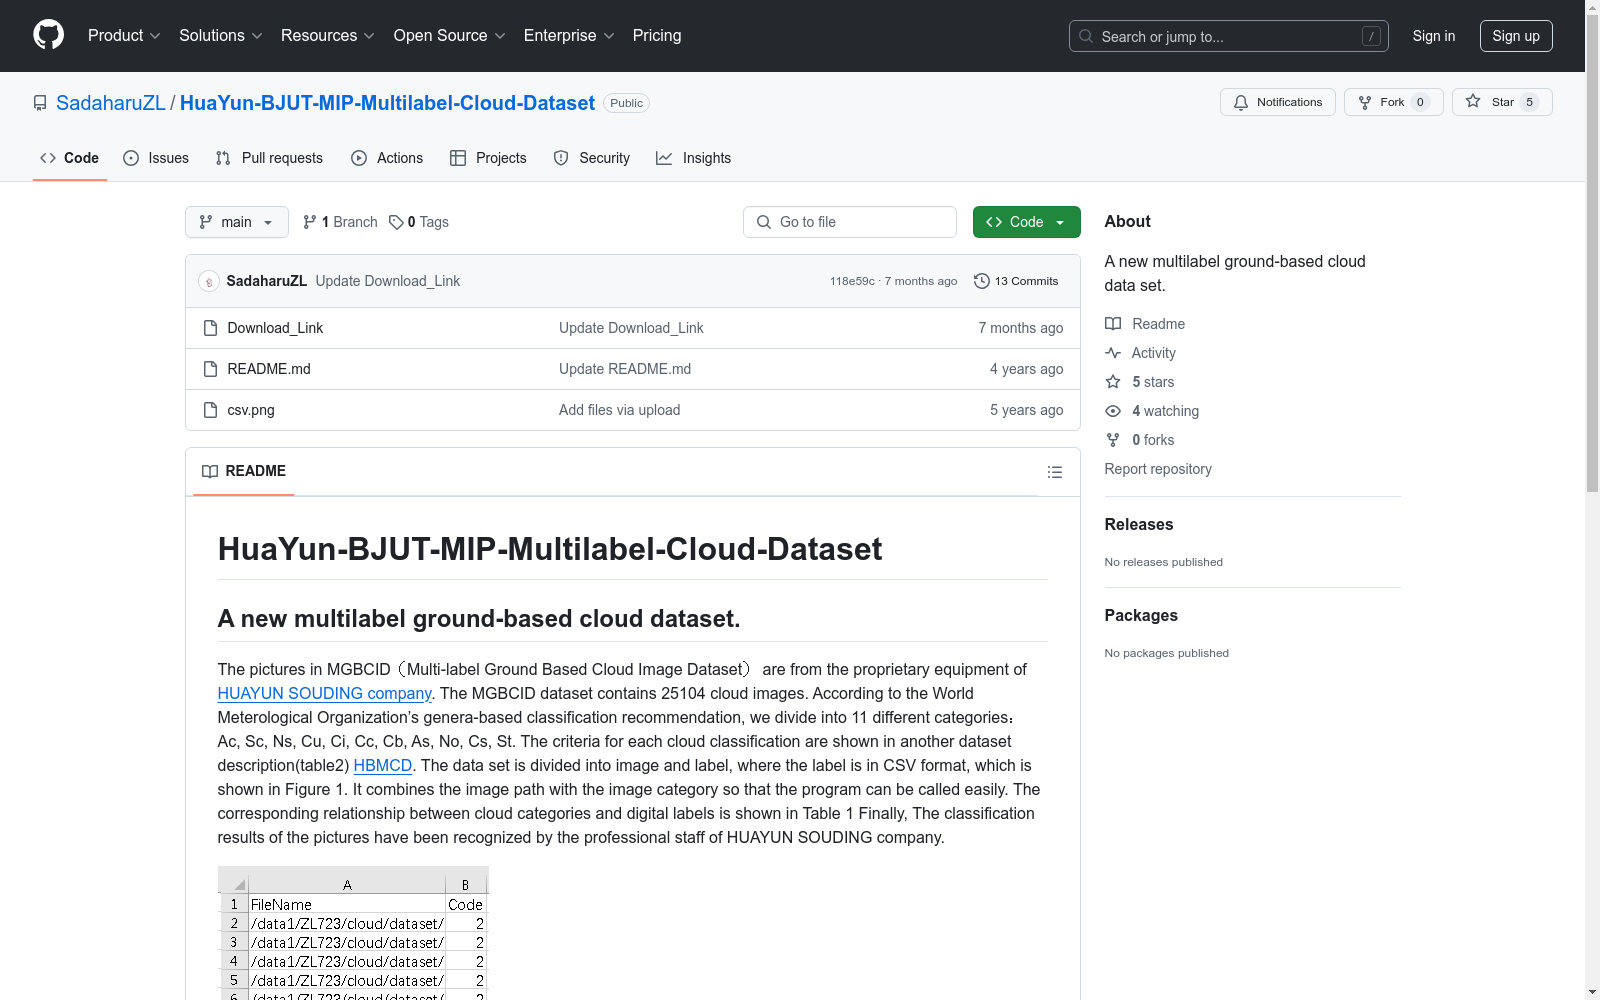Click the 7 months ago timestamp for Download_Link
Image resolution: width=1600 pixels, height=1000 pixels.
coord(1021,328)
